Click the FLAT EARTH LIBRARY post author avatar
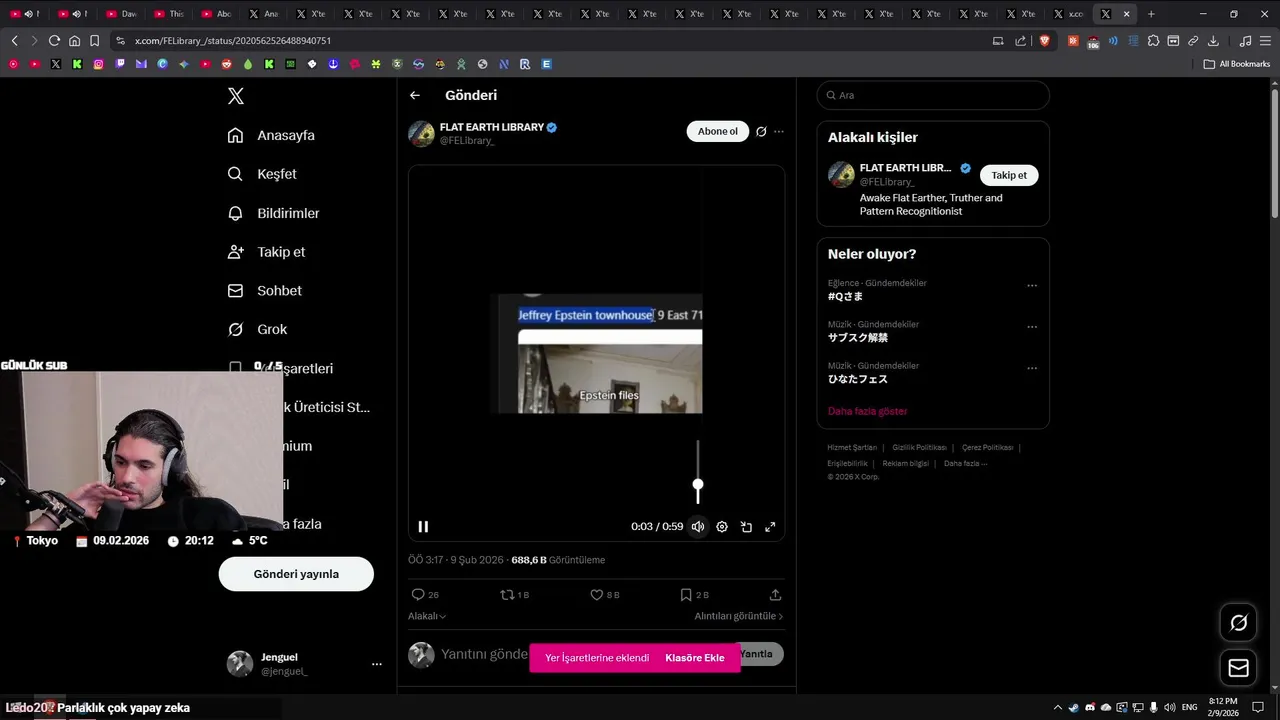 421,134
